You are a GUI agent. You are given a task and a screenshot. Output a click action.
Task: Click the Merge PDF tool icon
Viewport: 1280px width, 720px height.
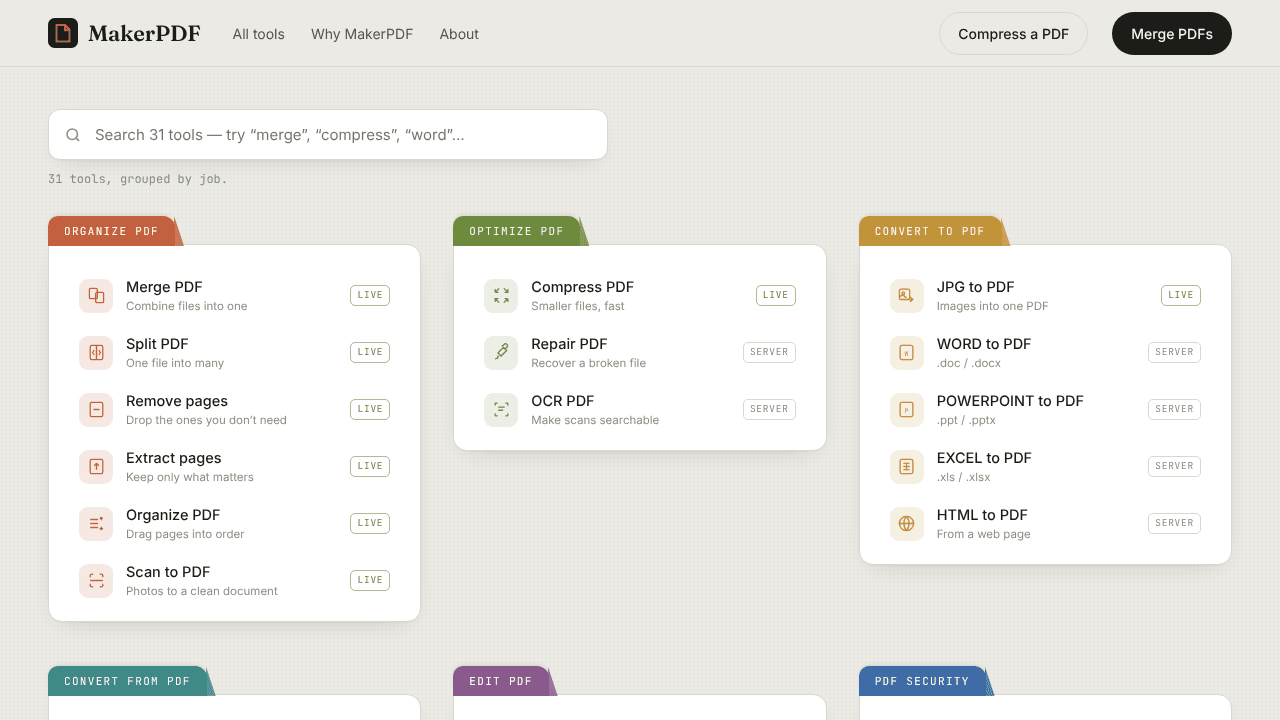point(96,295)
